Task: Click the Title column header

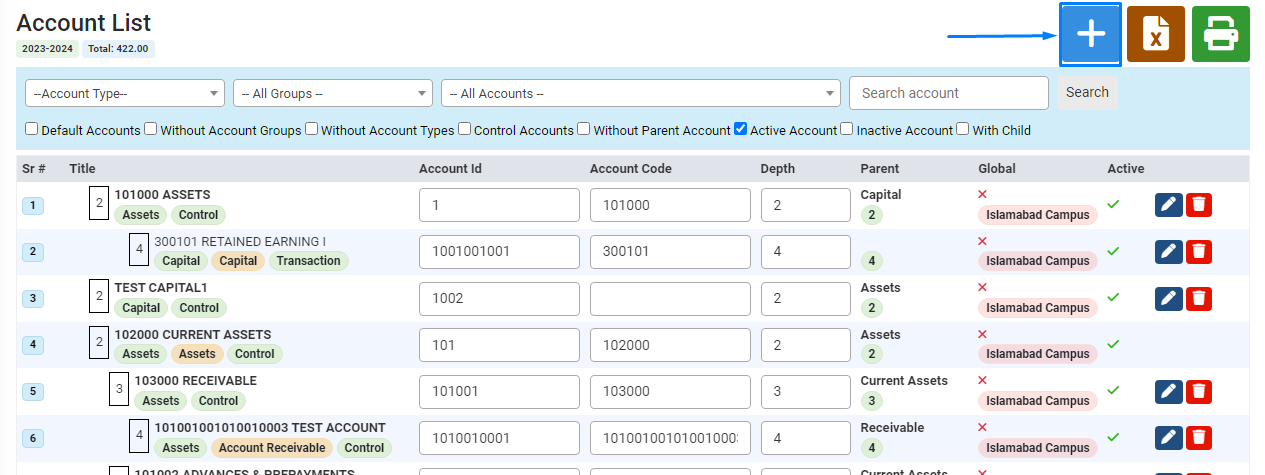Action: click(x=82, y=169)
